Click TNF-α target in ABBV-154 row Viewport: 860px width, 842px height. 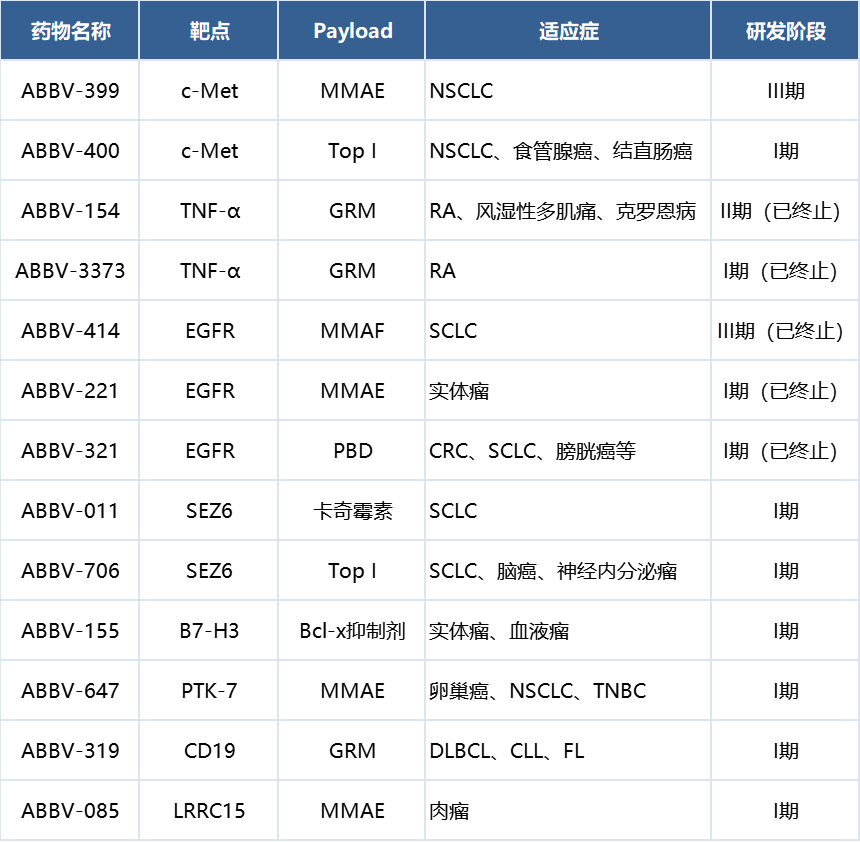click(x=210, y=211)
